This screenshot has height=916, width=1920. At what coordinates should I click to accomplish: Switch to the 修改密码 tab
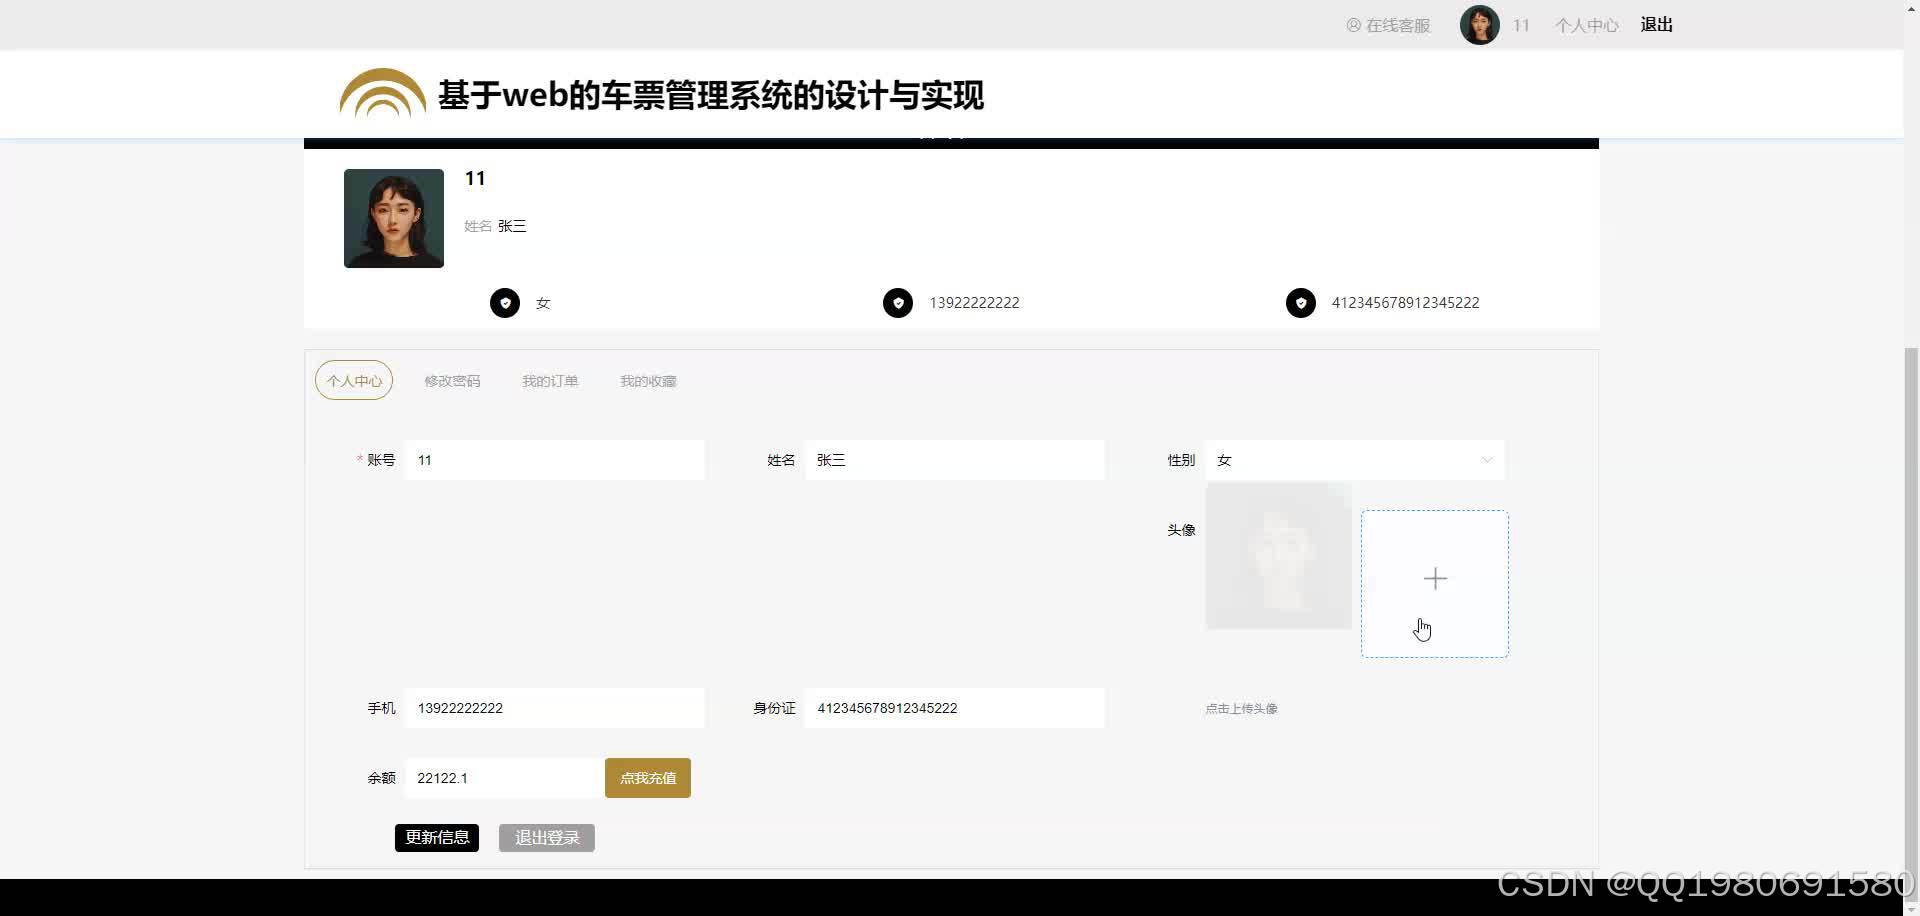(451, 380)
